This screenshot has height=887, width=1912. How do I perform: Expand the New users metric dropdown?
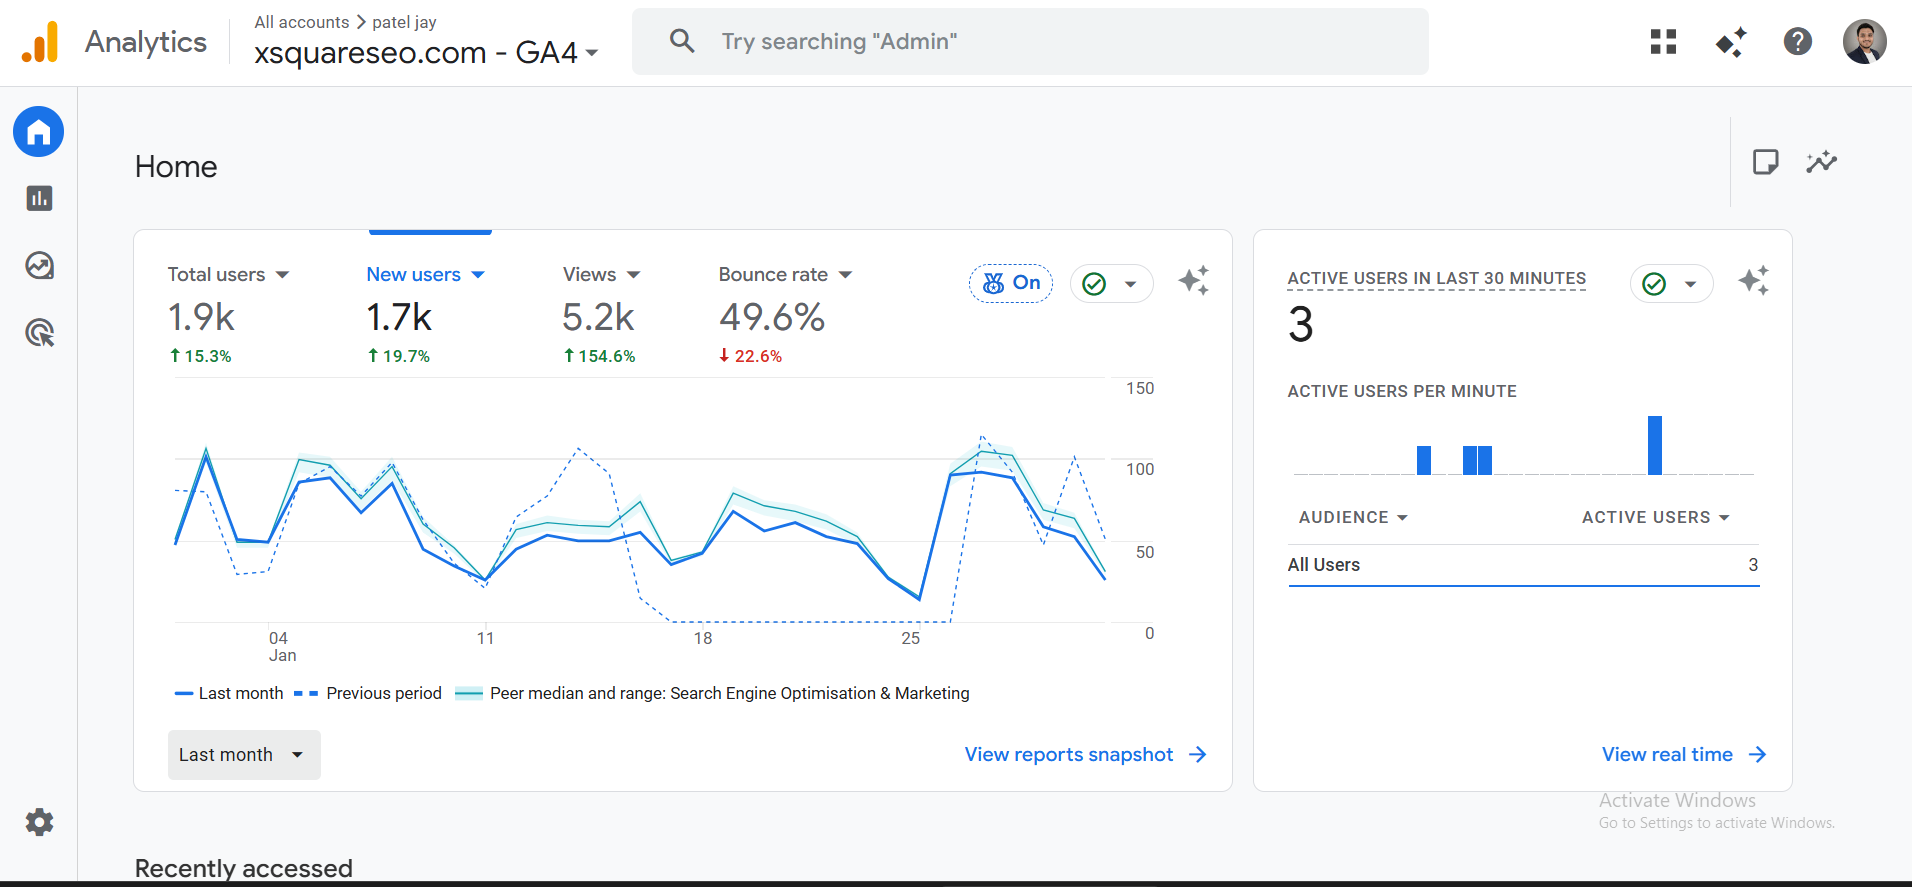(478, 275)
